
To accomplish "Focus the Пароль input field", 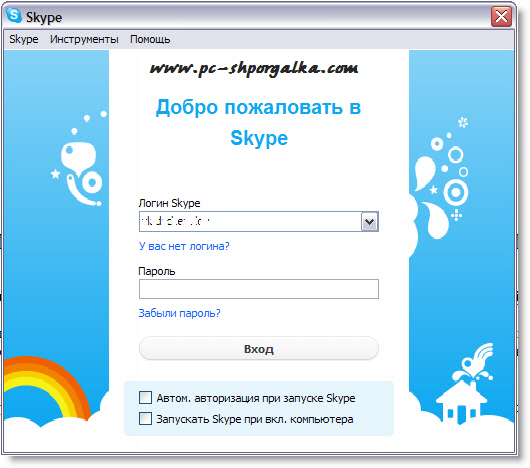I will point(259,289).
